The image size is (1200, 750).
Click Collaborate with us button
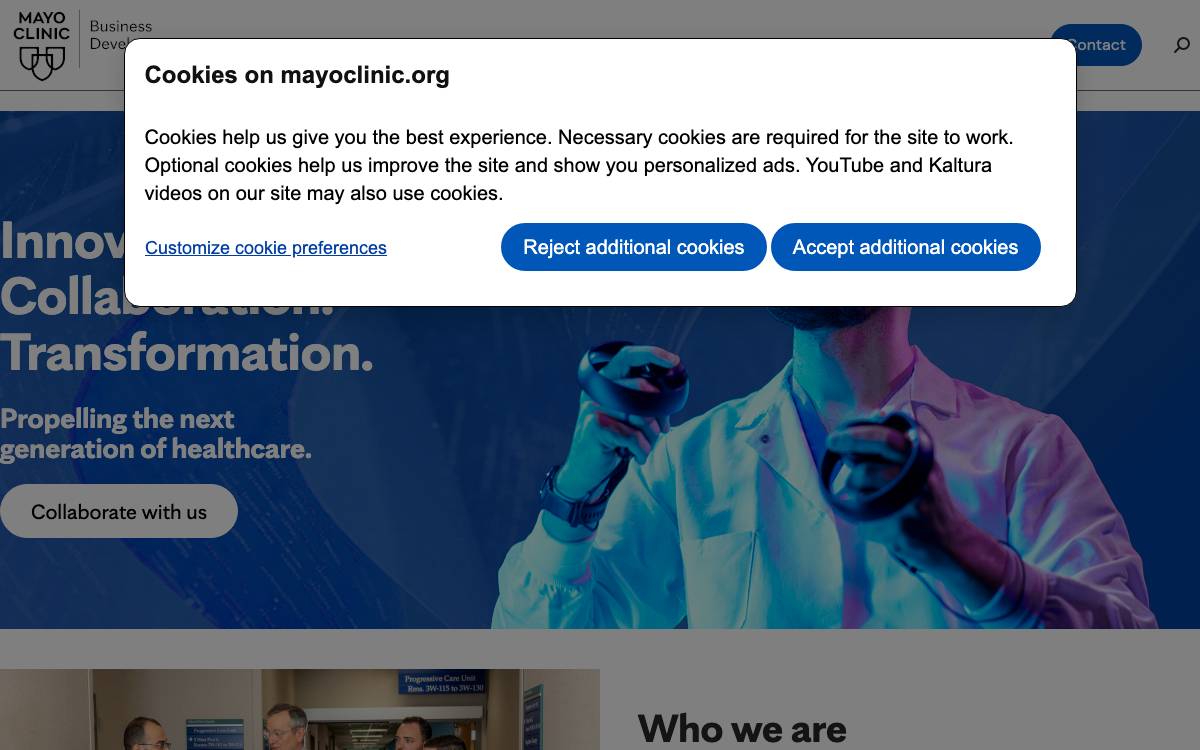tap(119, 511)
